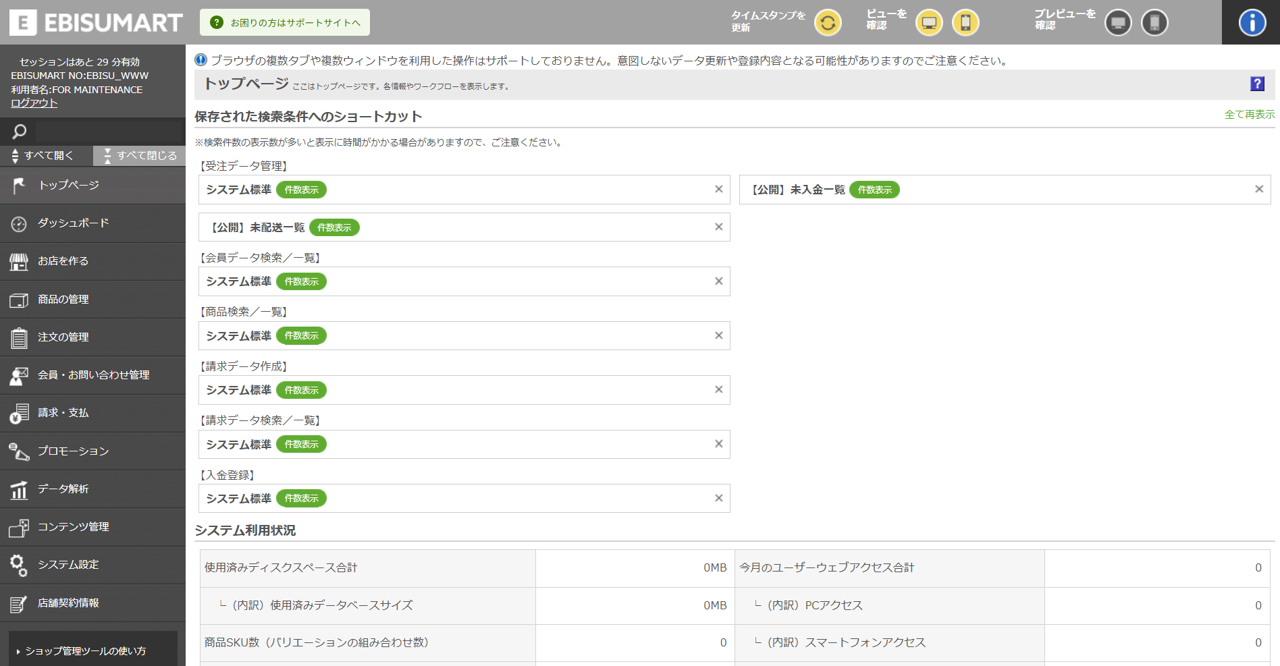1280x666 pixels.
Task: Expand all menus with すべて開く
Action: [x=42, y=156]
